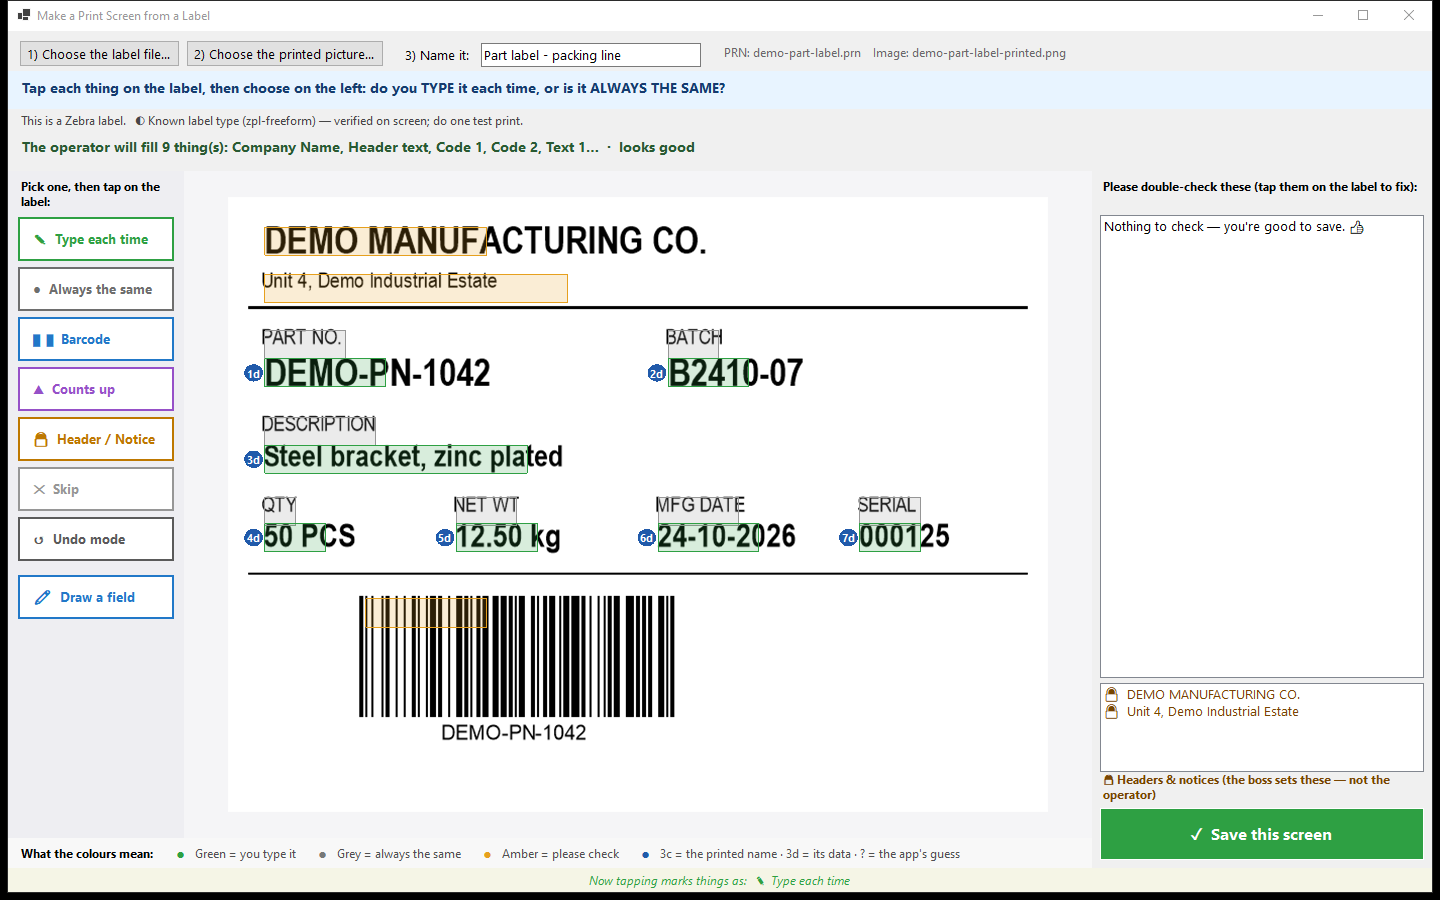Click into the Name it text field

coord(590,55)
